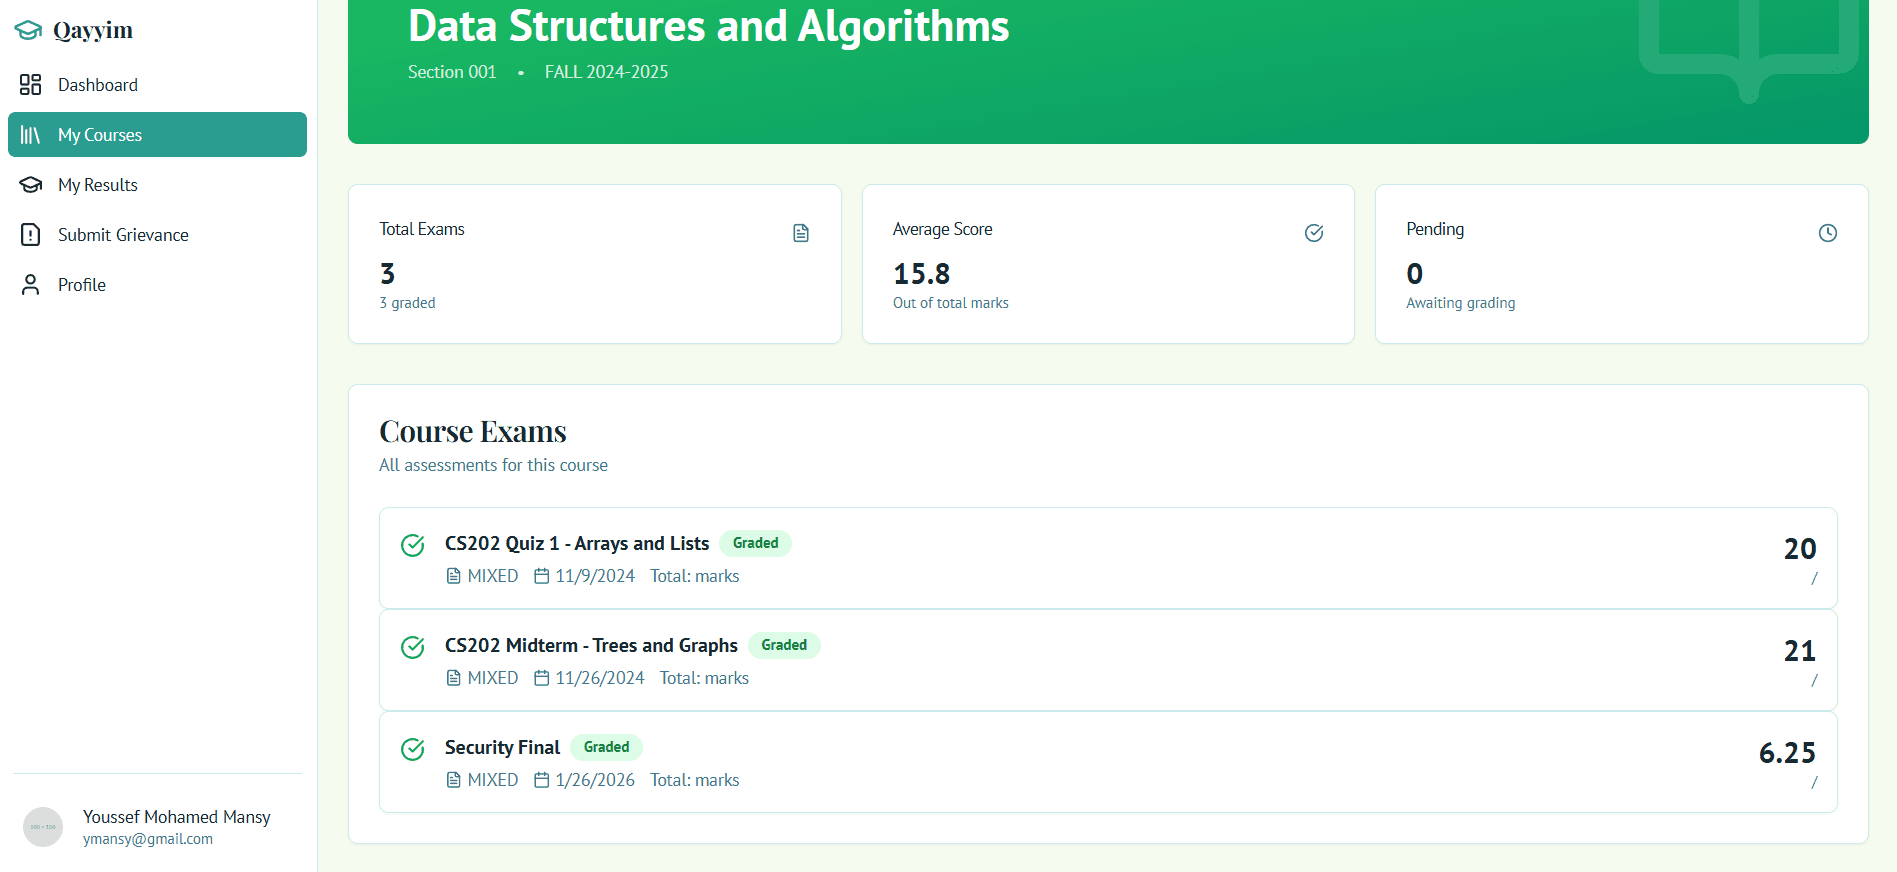Toggle the Graded badge on CS202 Quiz 1
1897x872 pixels.
[755, 543]
